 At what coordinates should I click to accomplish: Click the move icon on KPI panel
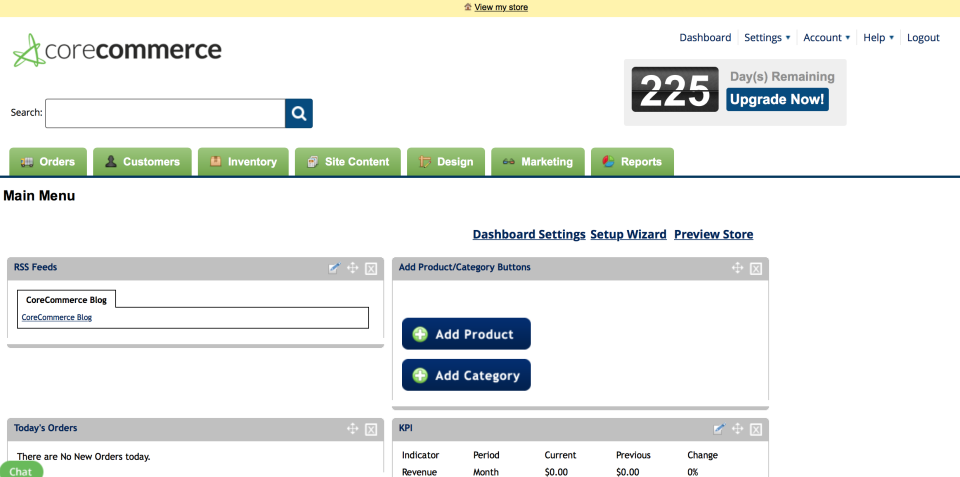[x=737, y=429]
